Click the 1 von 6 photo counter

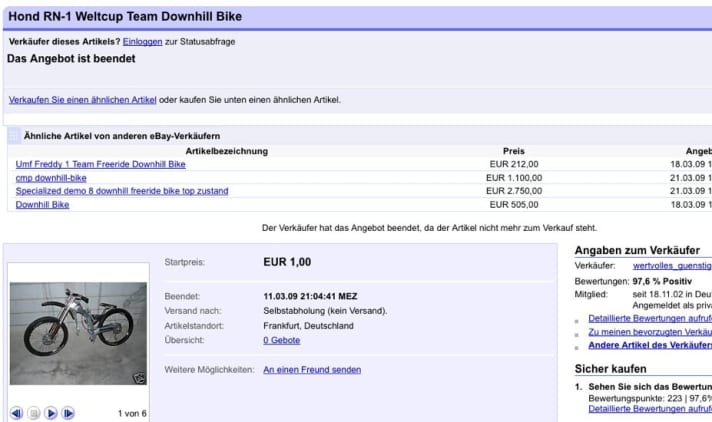coord(132,413)
